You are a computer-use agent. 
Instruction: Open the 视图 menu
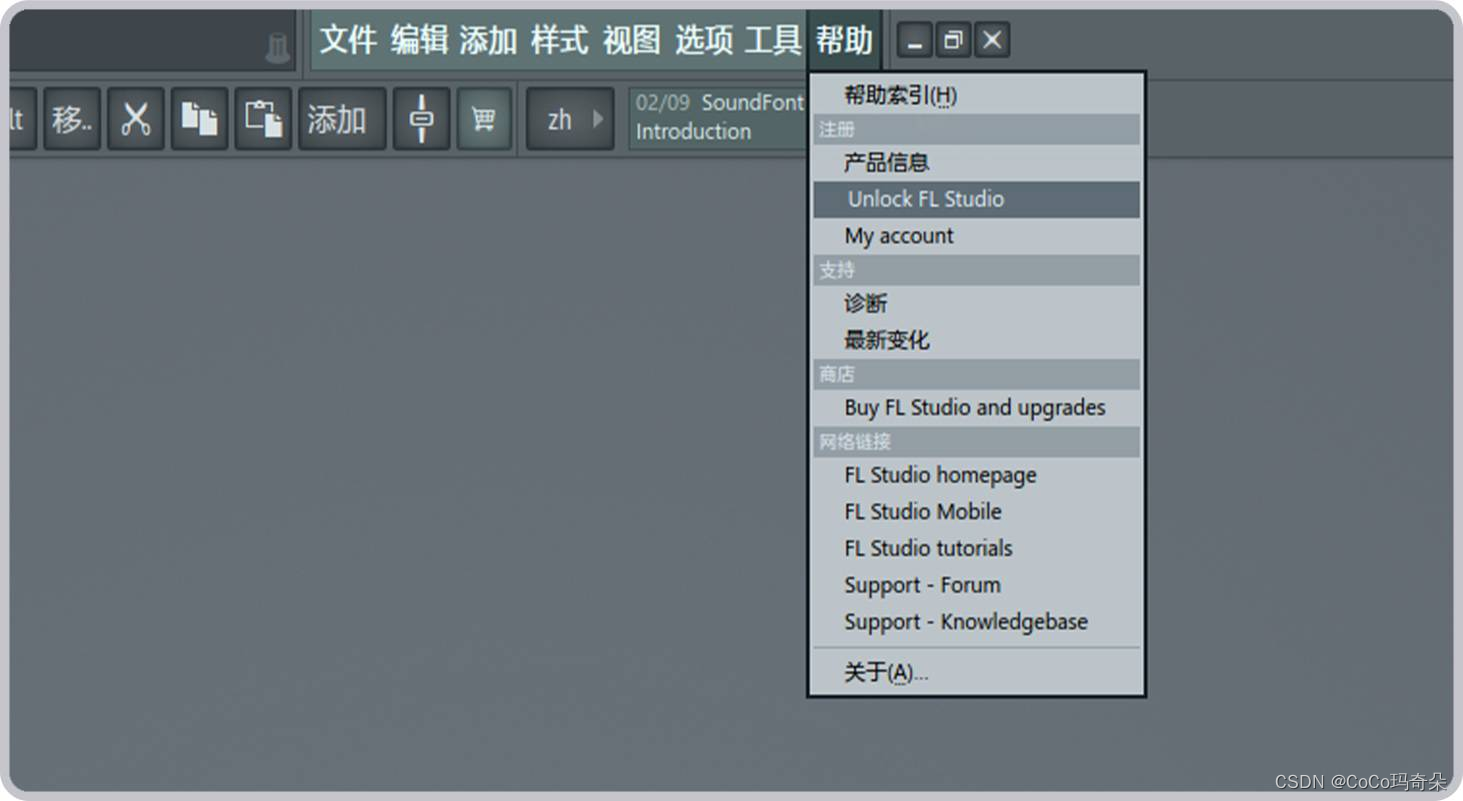pyautogui.click(x=631, y=40)
